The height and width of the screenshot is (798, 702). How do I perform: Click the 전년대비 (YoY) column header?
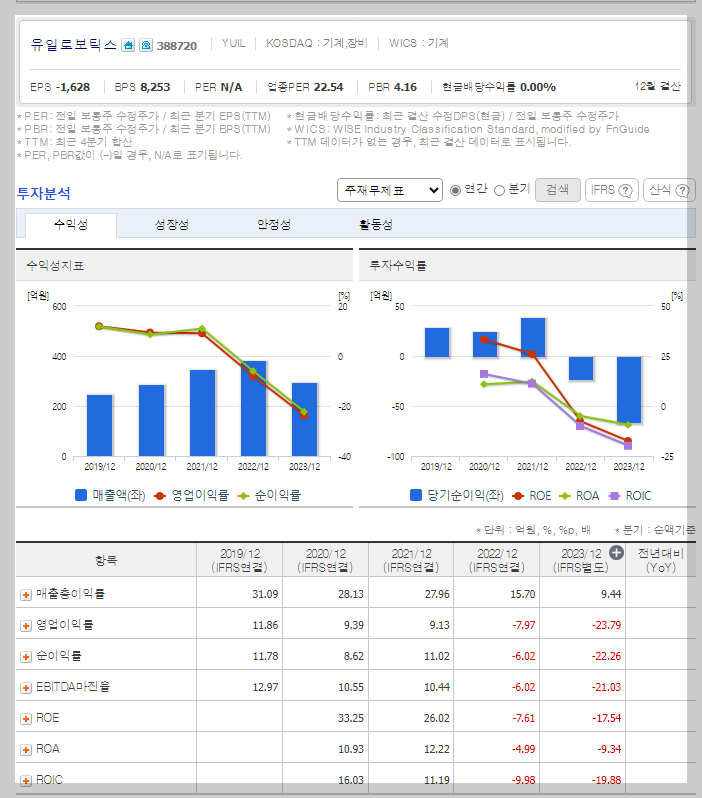(661, 560)
